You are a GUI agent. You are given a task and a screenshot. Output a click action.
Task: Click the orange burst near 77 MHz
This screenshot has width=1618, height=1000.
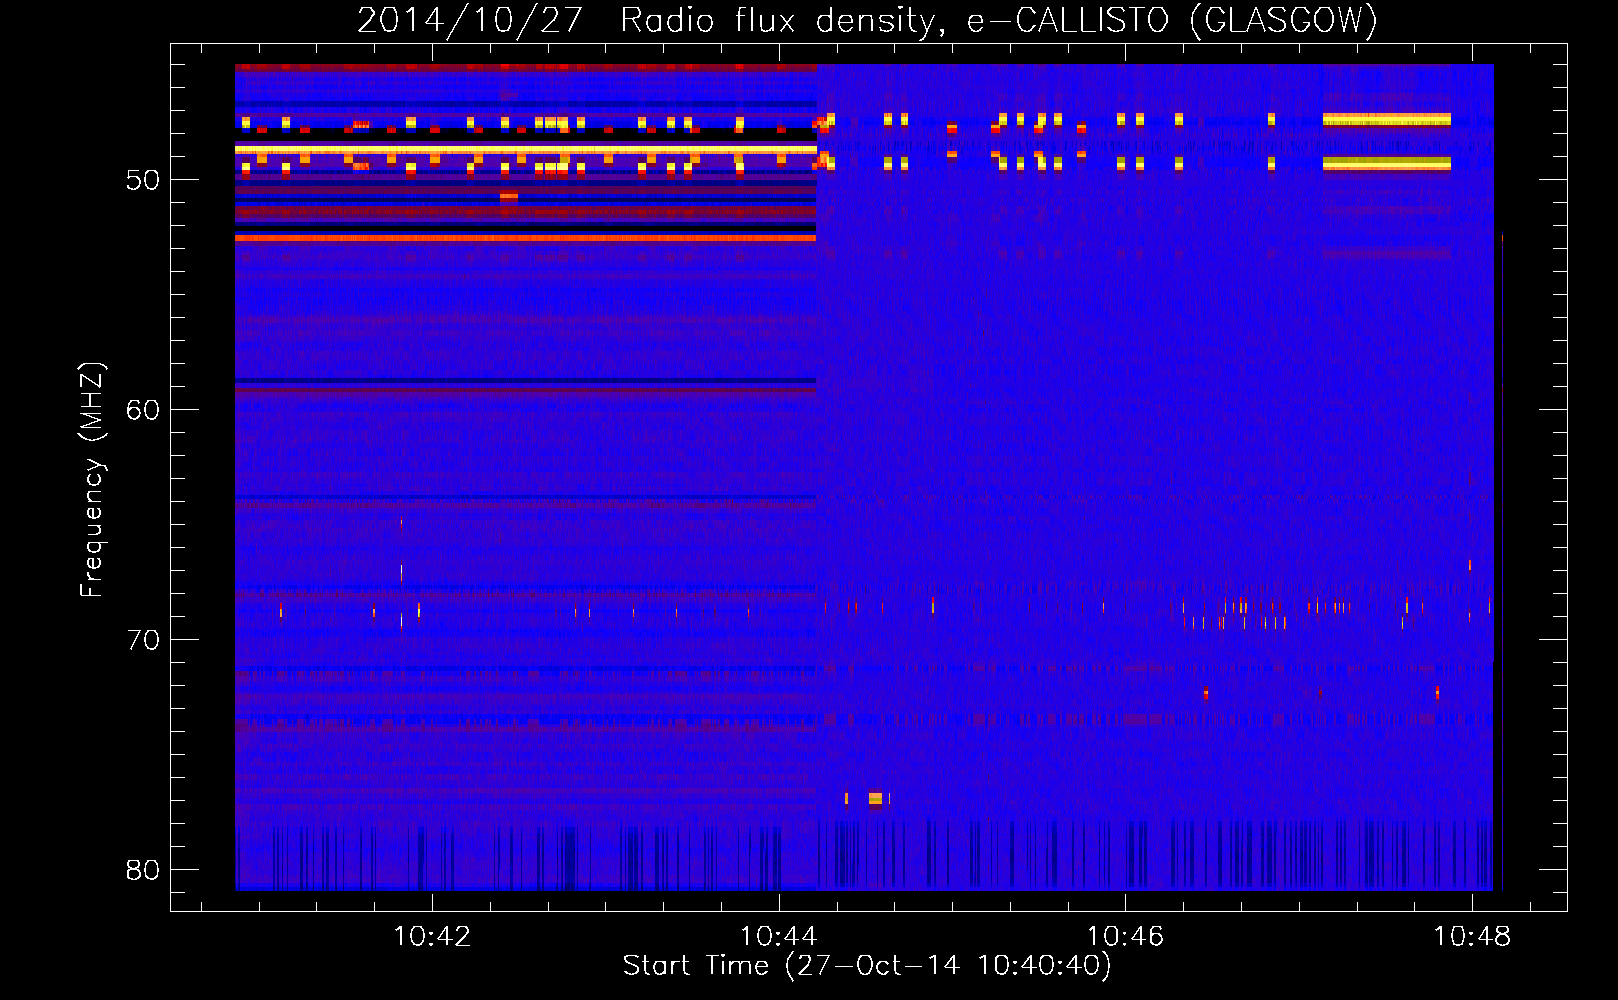[x=875, y=798]
